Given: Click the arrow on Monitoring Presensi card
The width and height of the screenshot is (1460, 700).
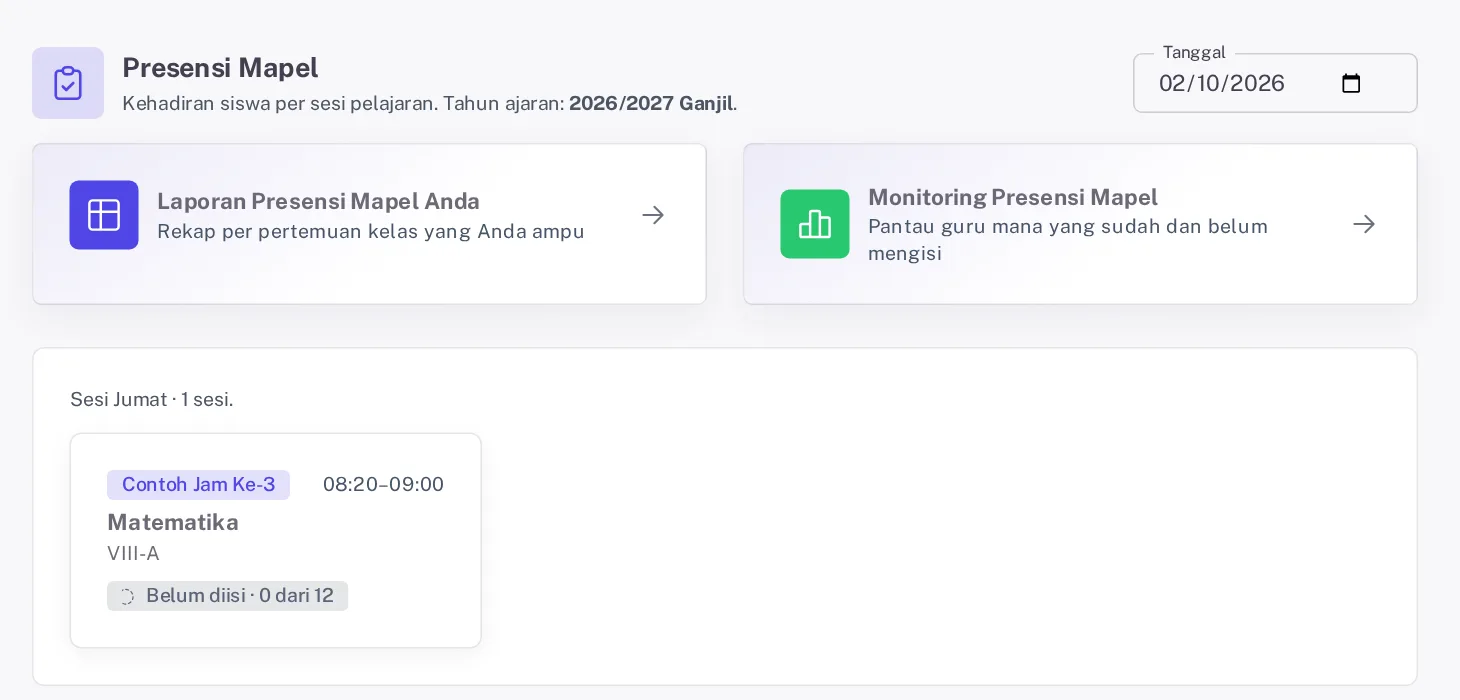Looking at the screenshot, I should tap(1364, 224).
